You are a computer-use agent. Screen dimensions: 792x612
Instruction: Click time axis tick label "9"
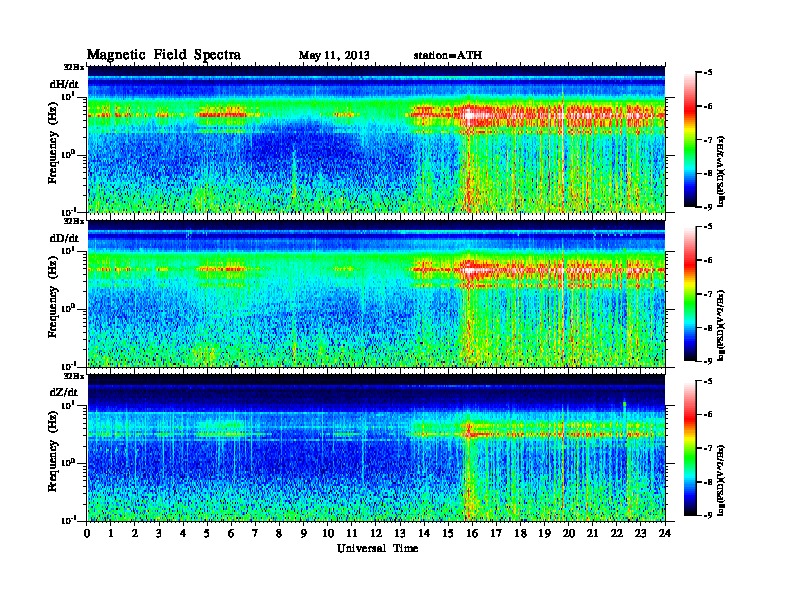coord(304,533)
